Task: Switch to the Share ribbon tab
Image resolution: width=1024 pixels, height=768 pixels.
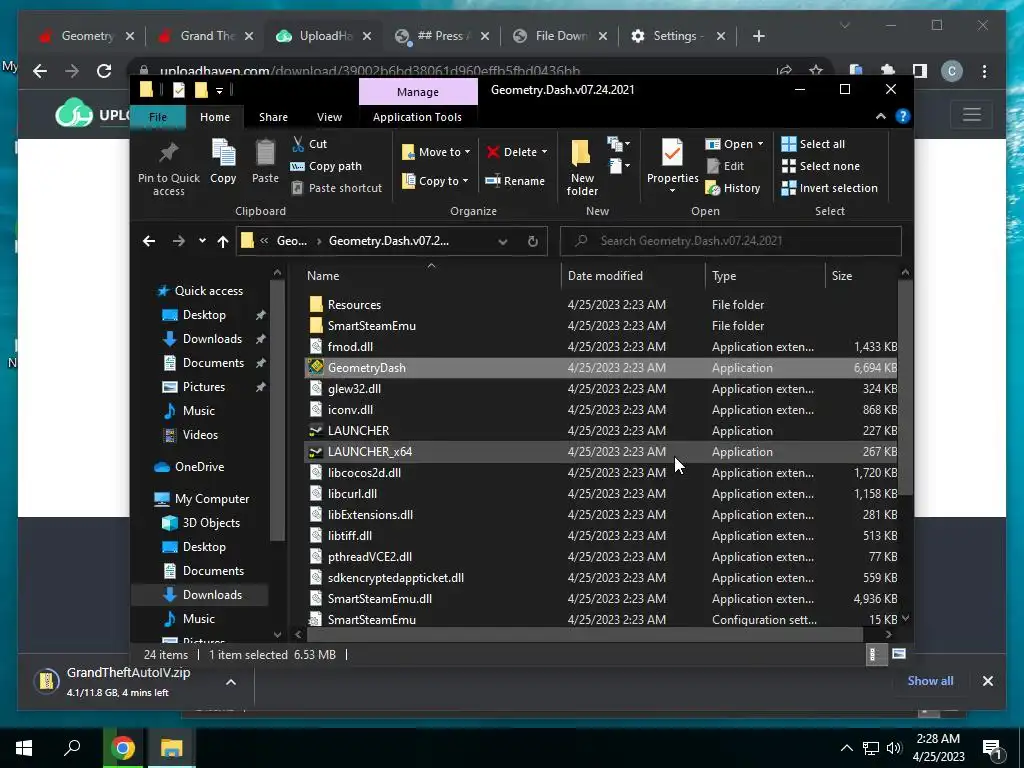Action: click(x=273, y=117)
